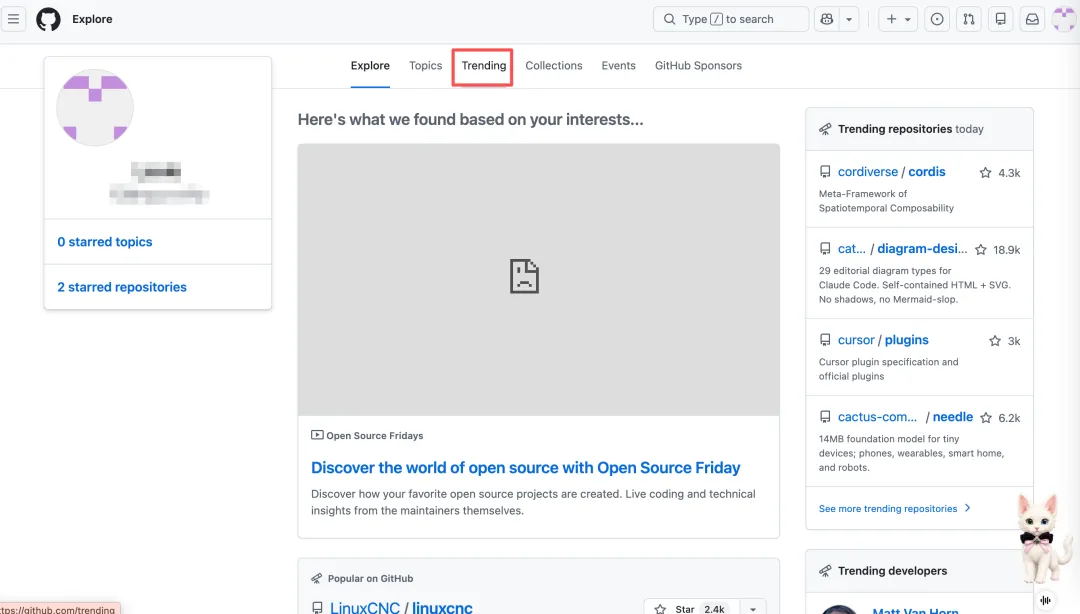The height and width of the screenshot is (614, 1080).
Task: Open the notifications inbox icon
Action: tap(1032, 19)
